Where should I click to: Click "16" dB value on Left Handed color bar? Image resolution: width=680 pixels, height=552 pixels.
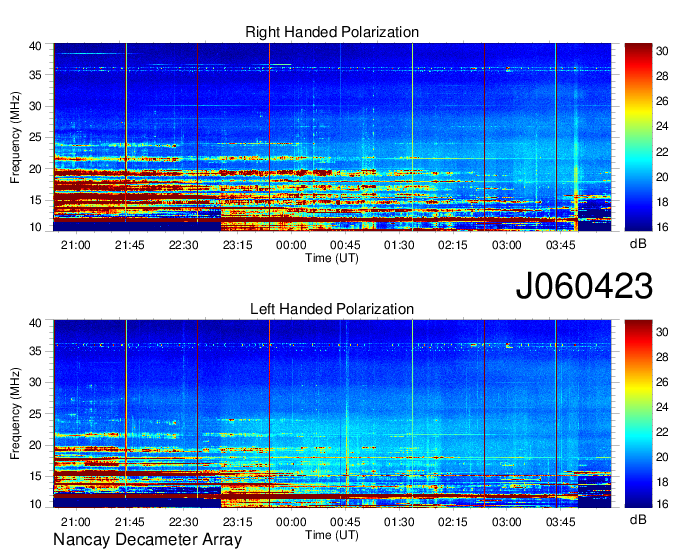(662, 504)
